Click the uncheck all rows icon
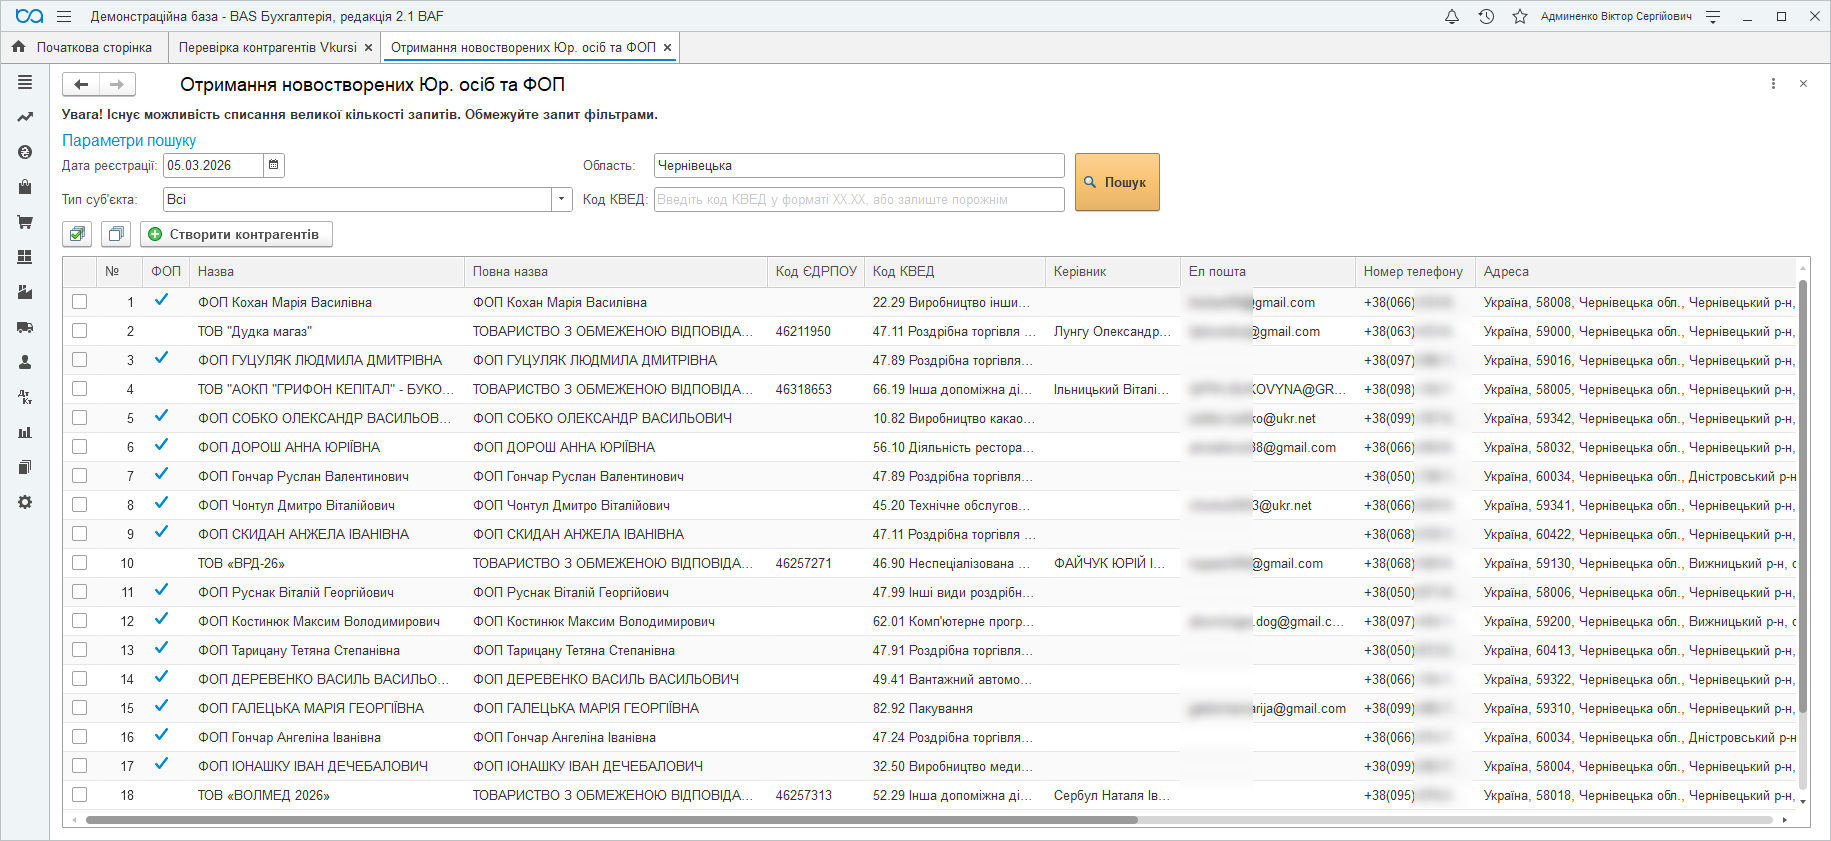The width and height of the screenshot is (1831, 841). point(116,234)
